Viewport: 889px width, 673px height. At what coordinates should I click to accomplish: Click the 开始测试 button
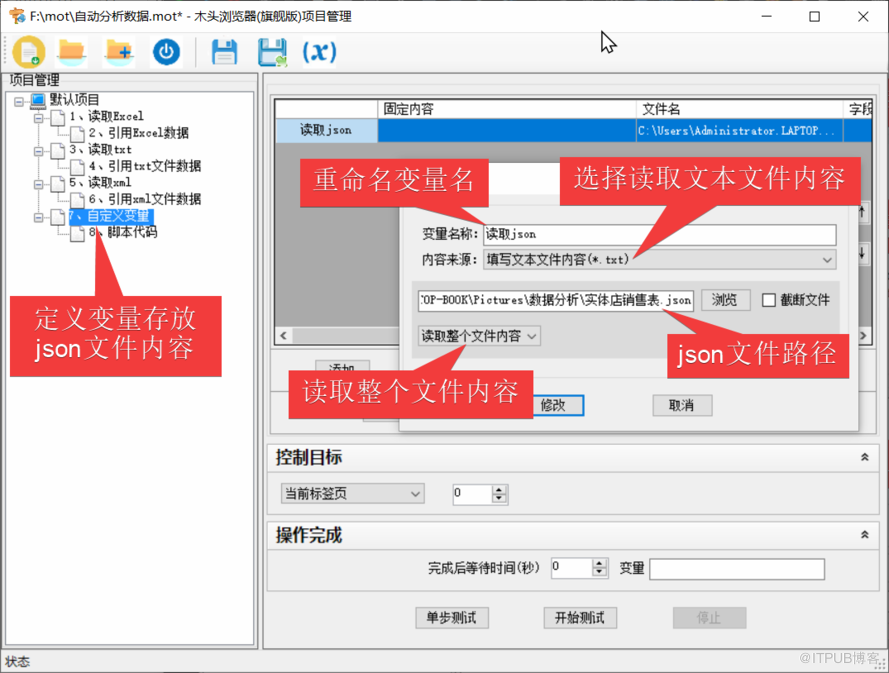coord(579,617)
